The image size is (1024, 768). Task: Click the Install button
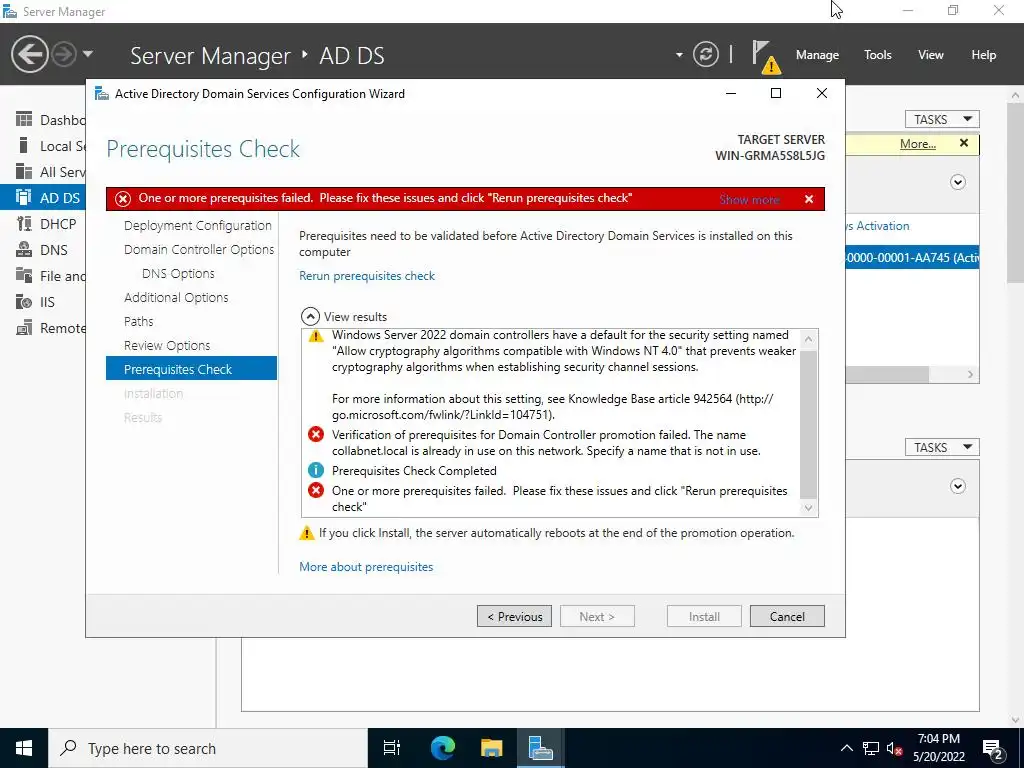(x=704, y=616)
